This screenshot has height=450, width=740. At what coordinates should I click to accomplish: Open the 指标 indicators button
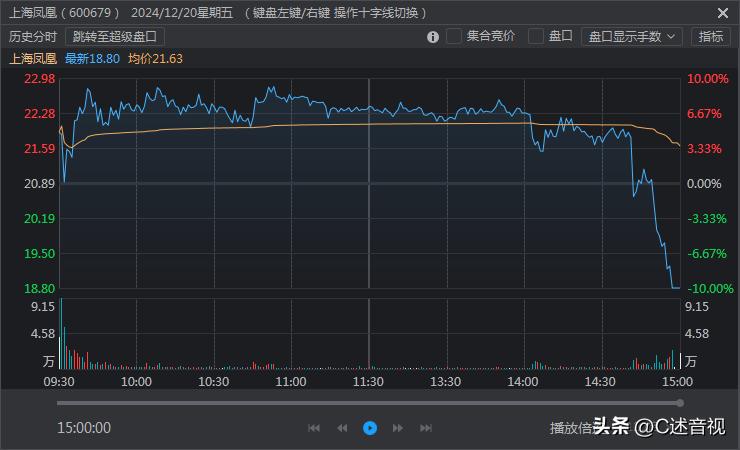(711, 36)
